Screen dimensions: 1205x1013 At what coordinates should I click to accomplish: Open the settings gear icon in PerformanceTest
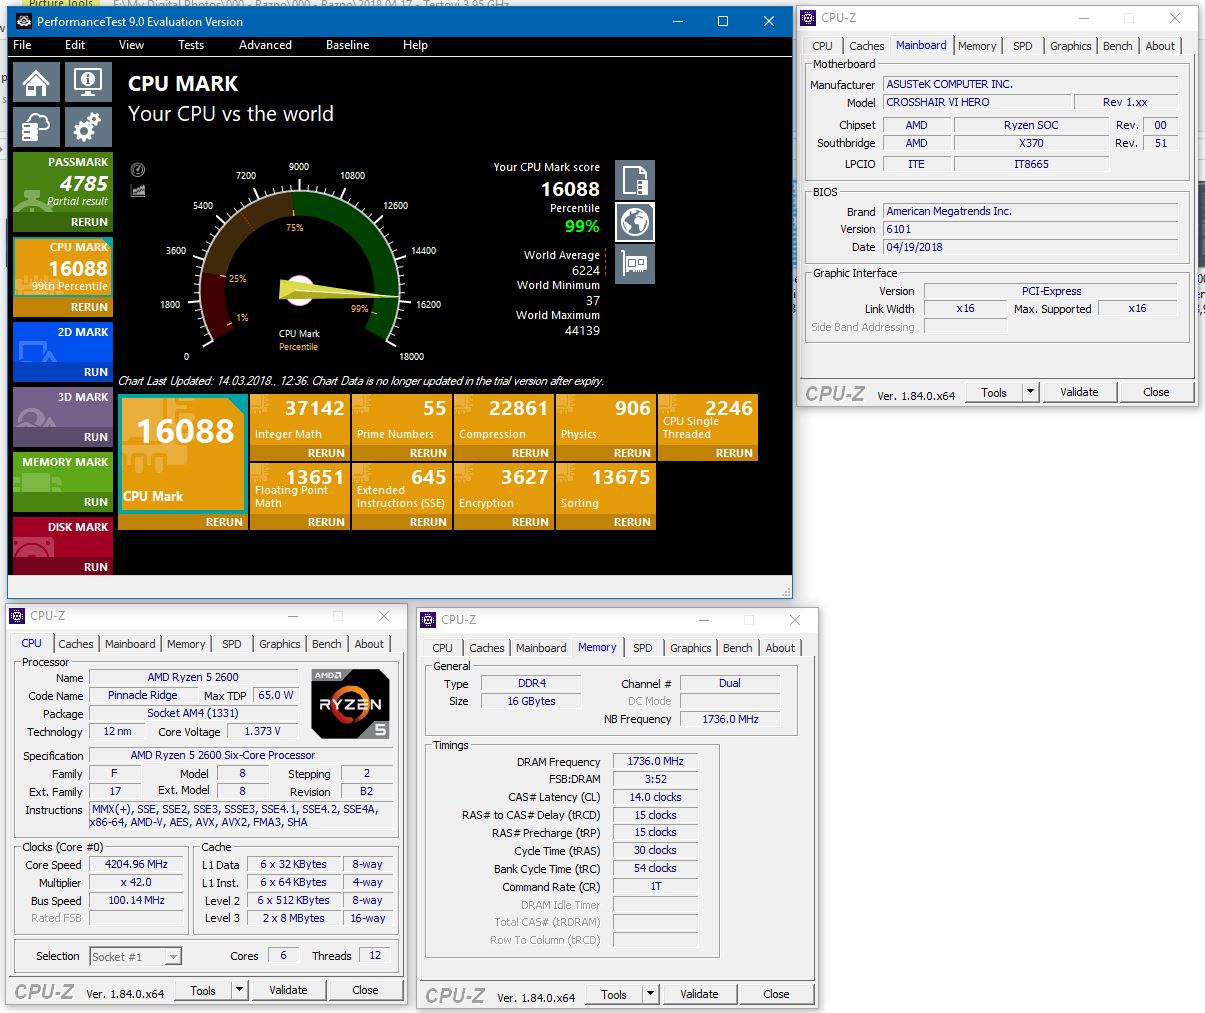[87, 128]
